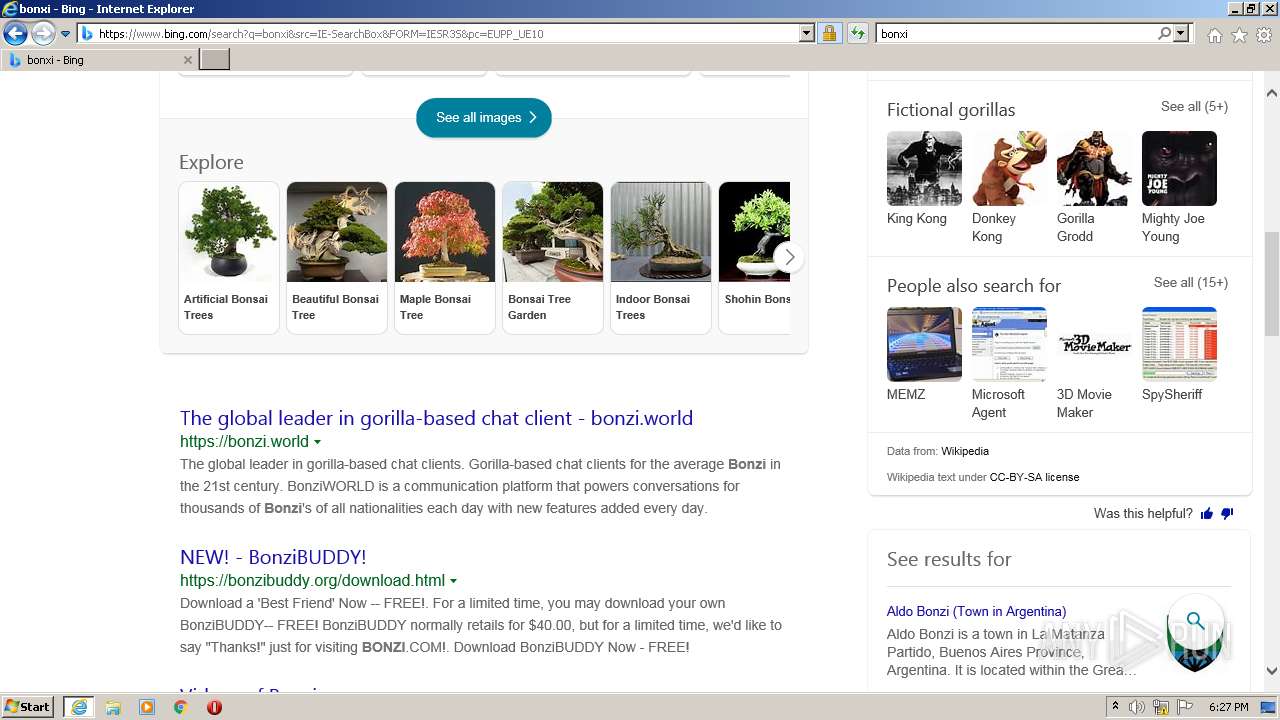Click the volume speaker tray icon
1280x720 pixels.
(x=1137, y=707)
